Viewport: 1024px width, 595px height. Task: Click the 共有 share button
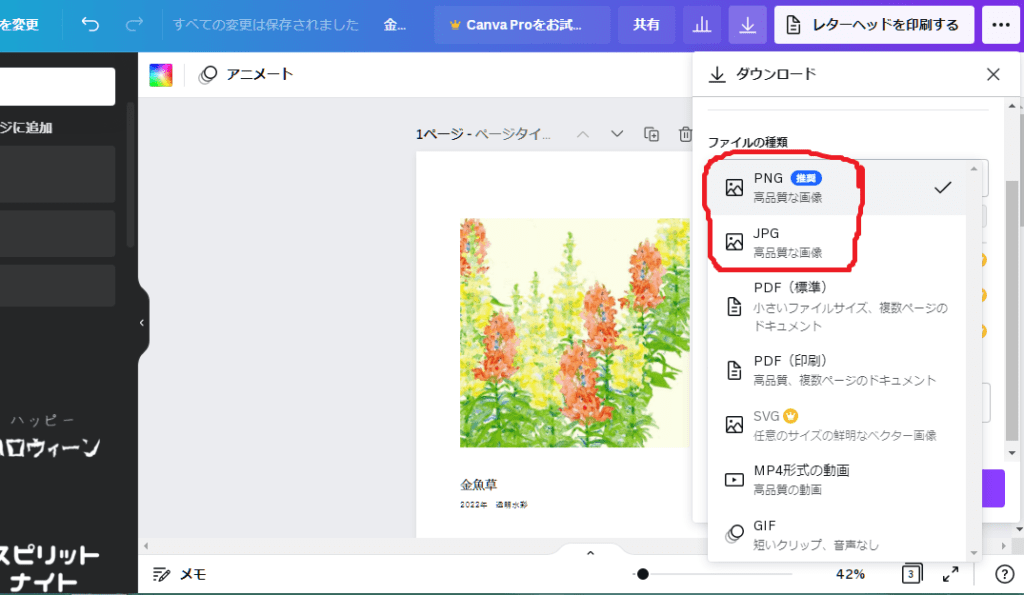pyautogui.click(x=646, y=25)
